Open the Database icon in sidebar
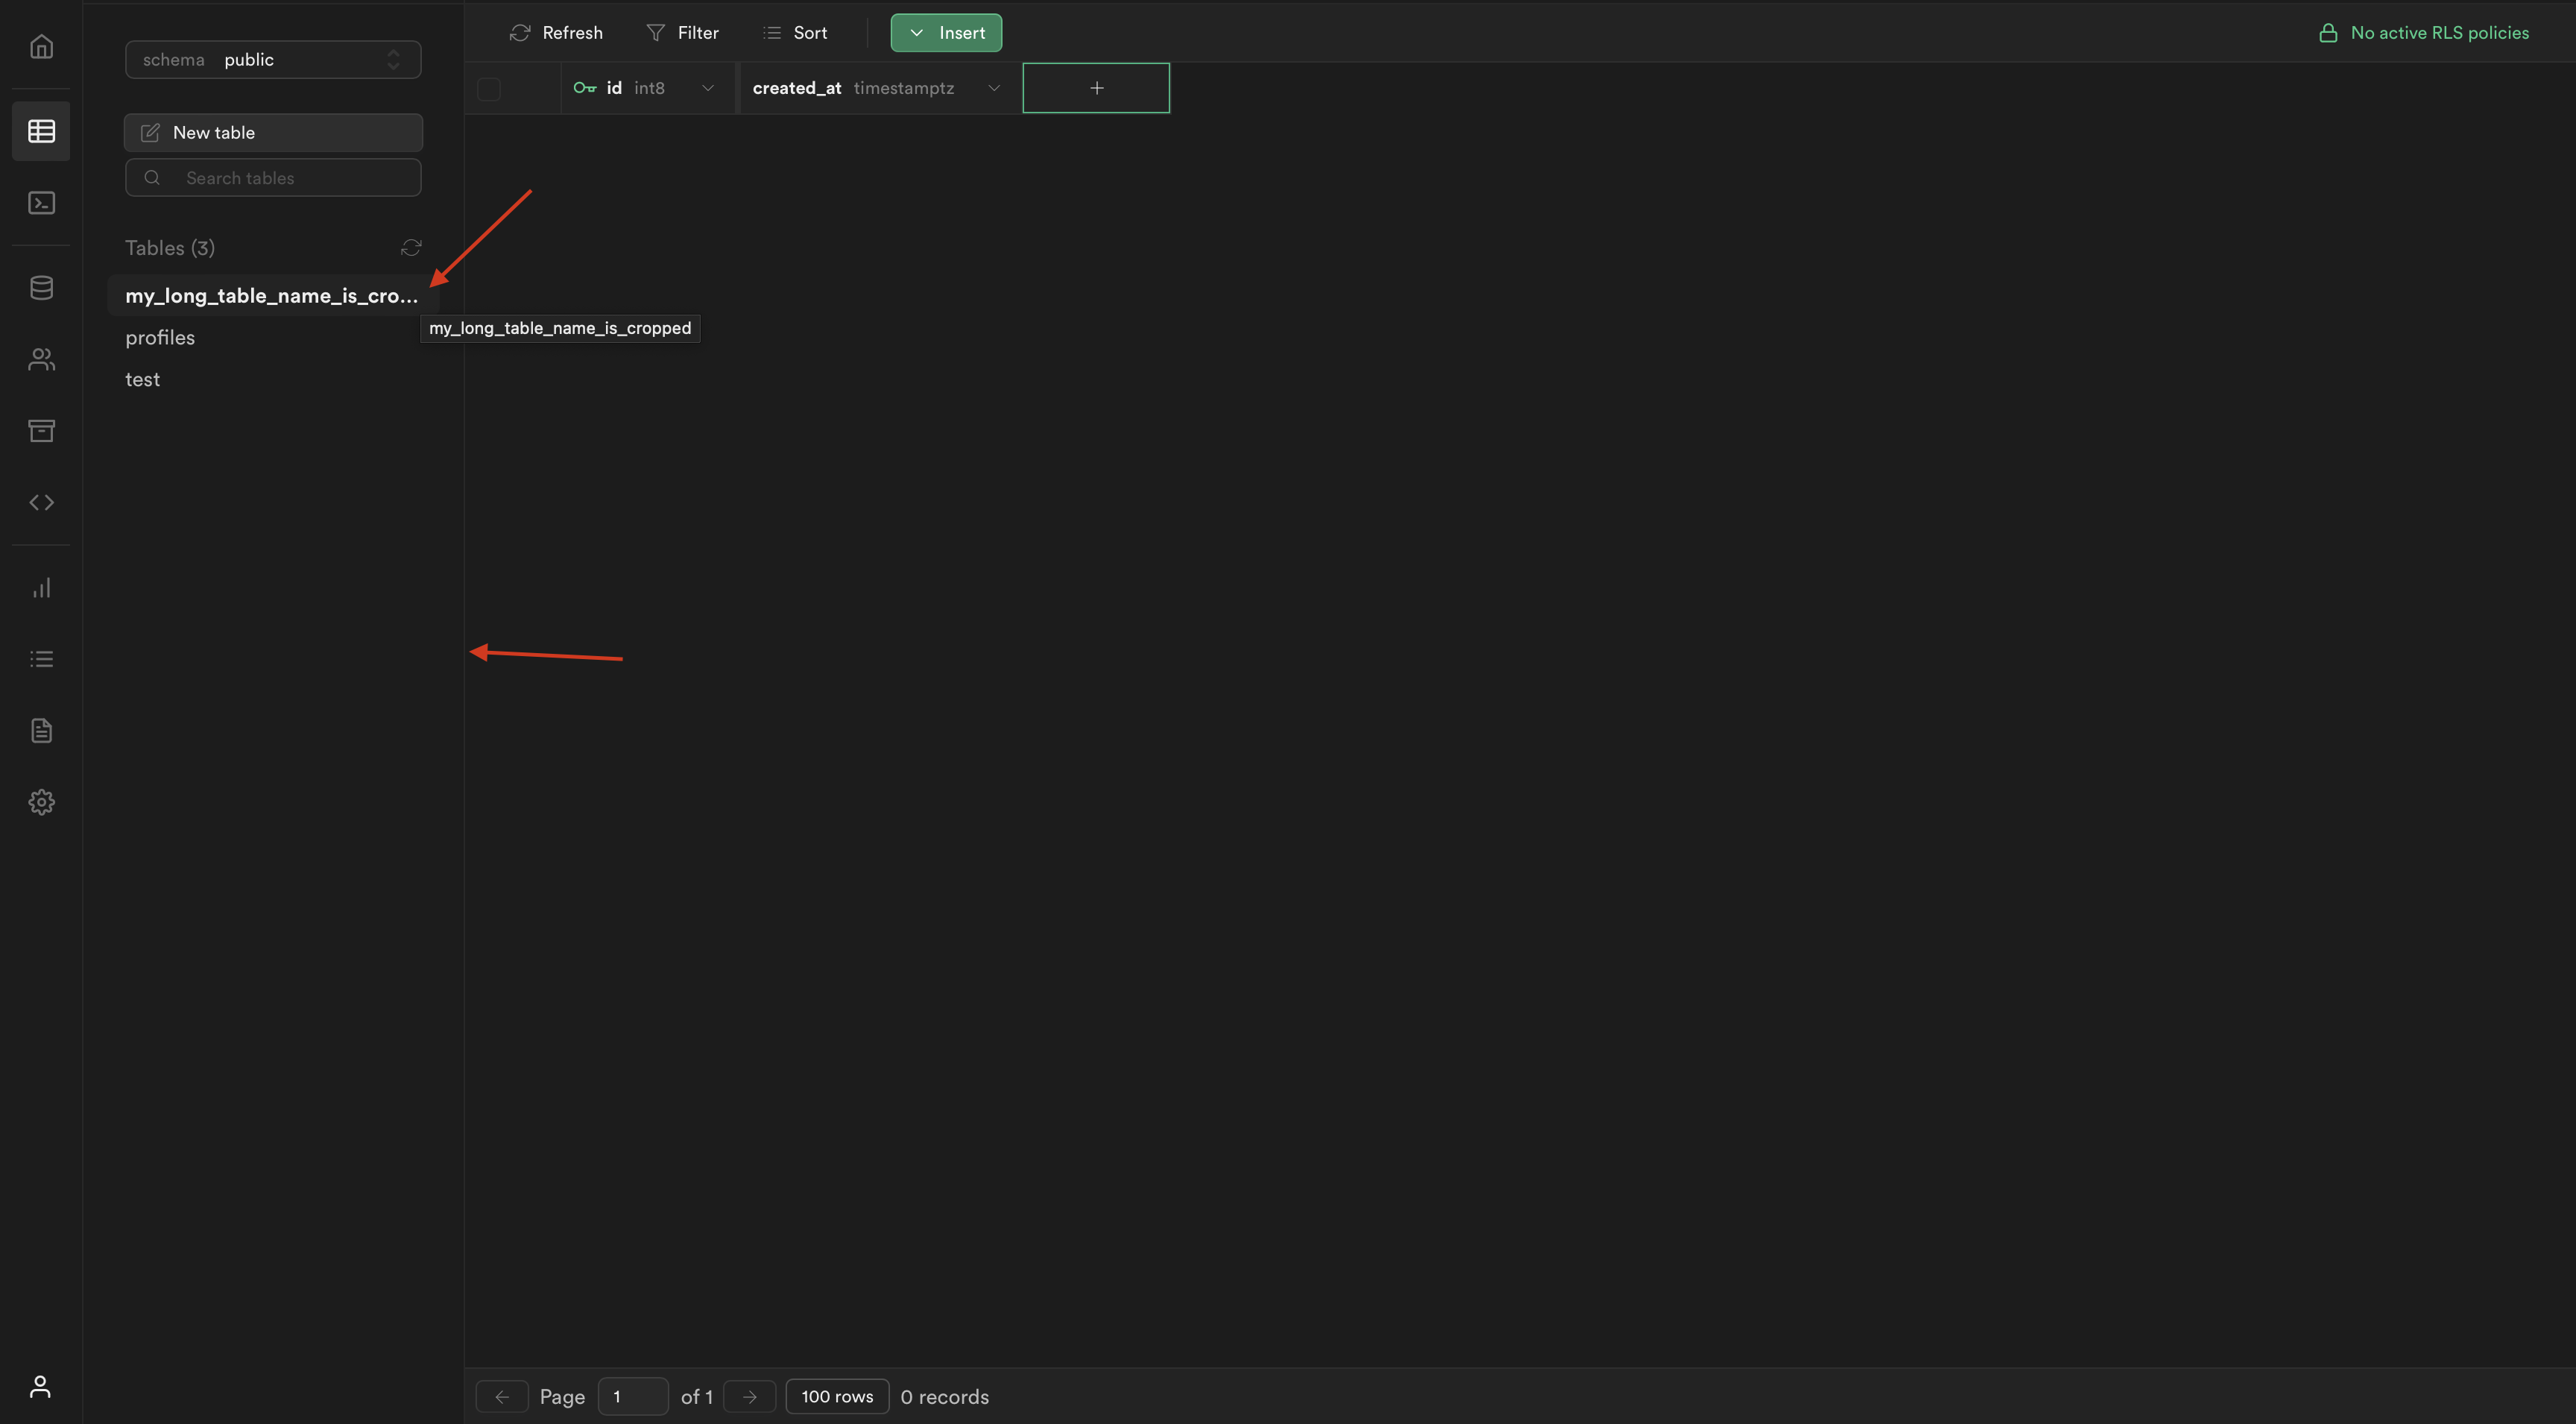The image size is (2576, 1424). click(x=41, y=288)
